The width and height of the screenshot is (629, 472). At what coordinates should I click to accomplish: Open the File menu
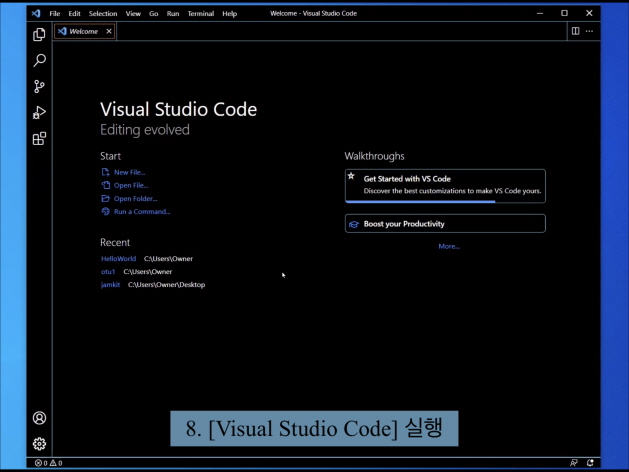(55, 14)
